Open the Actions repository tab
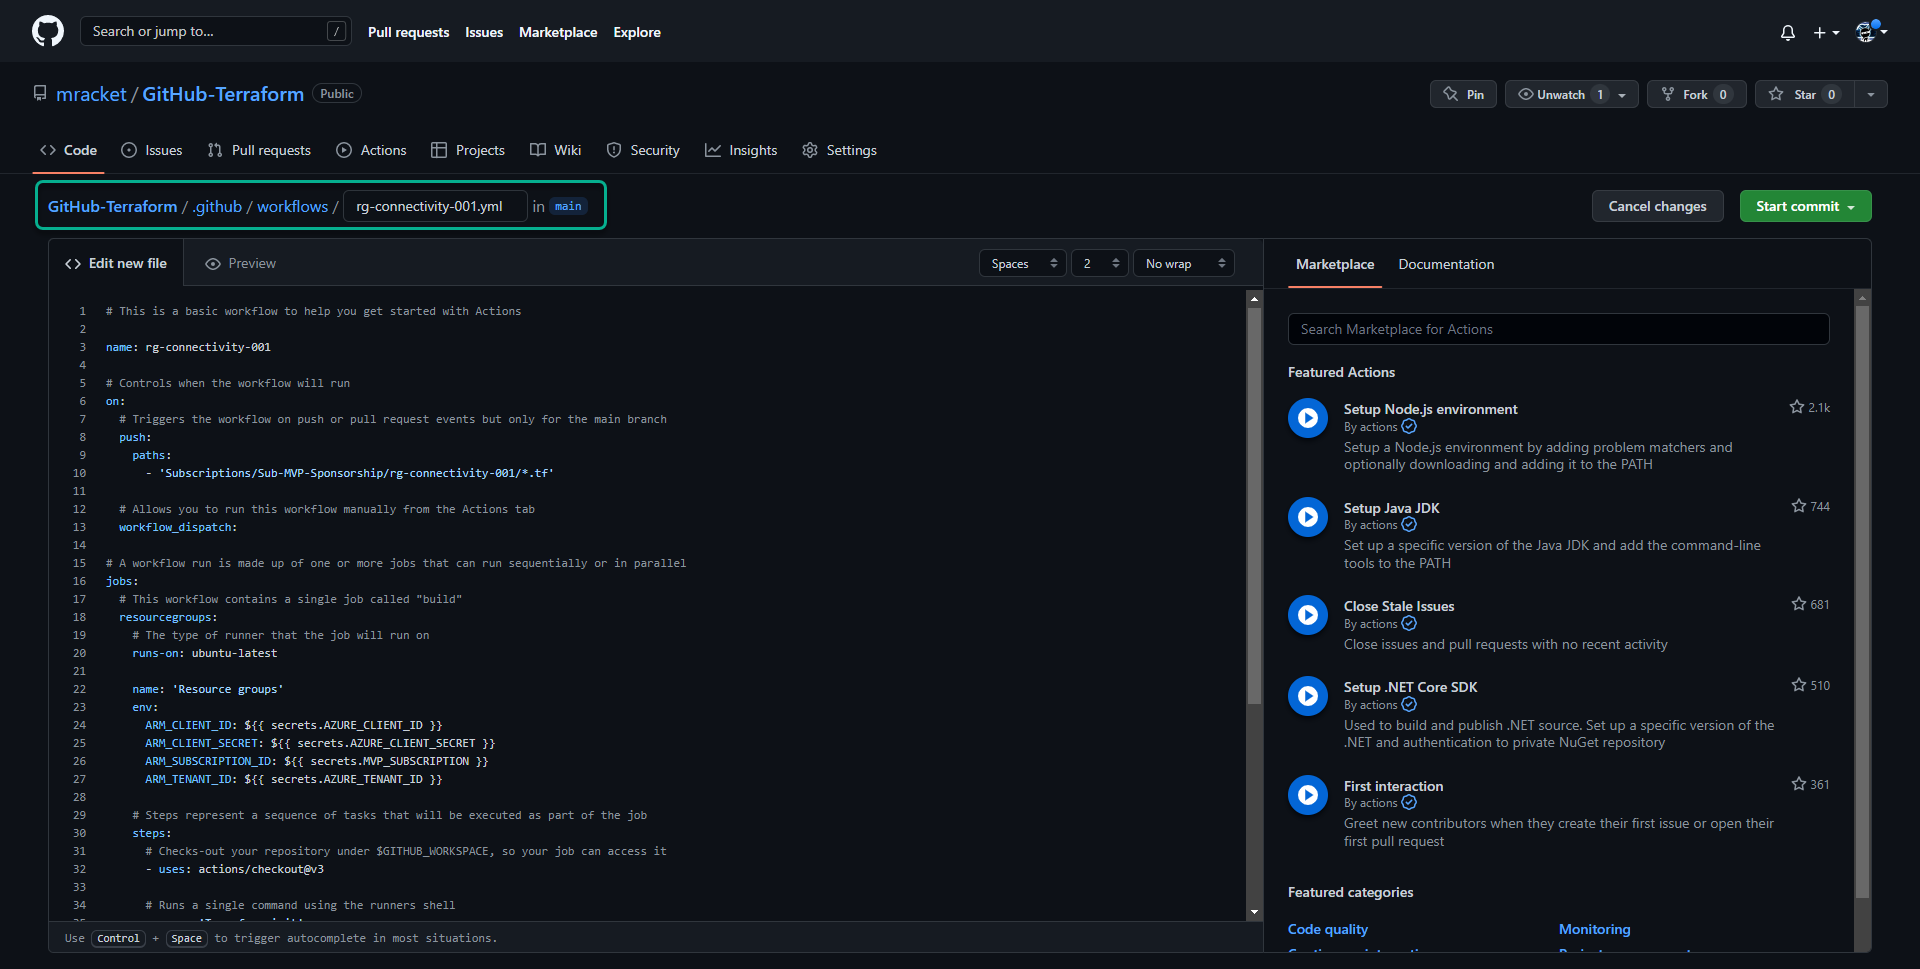This screenshot has width=1920, height=969. [x=372, y=150]
